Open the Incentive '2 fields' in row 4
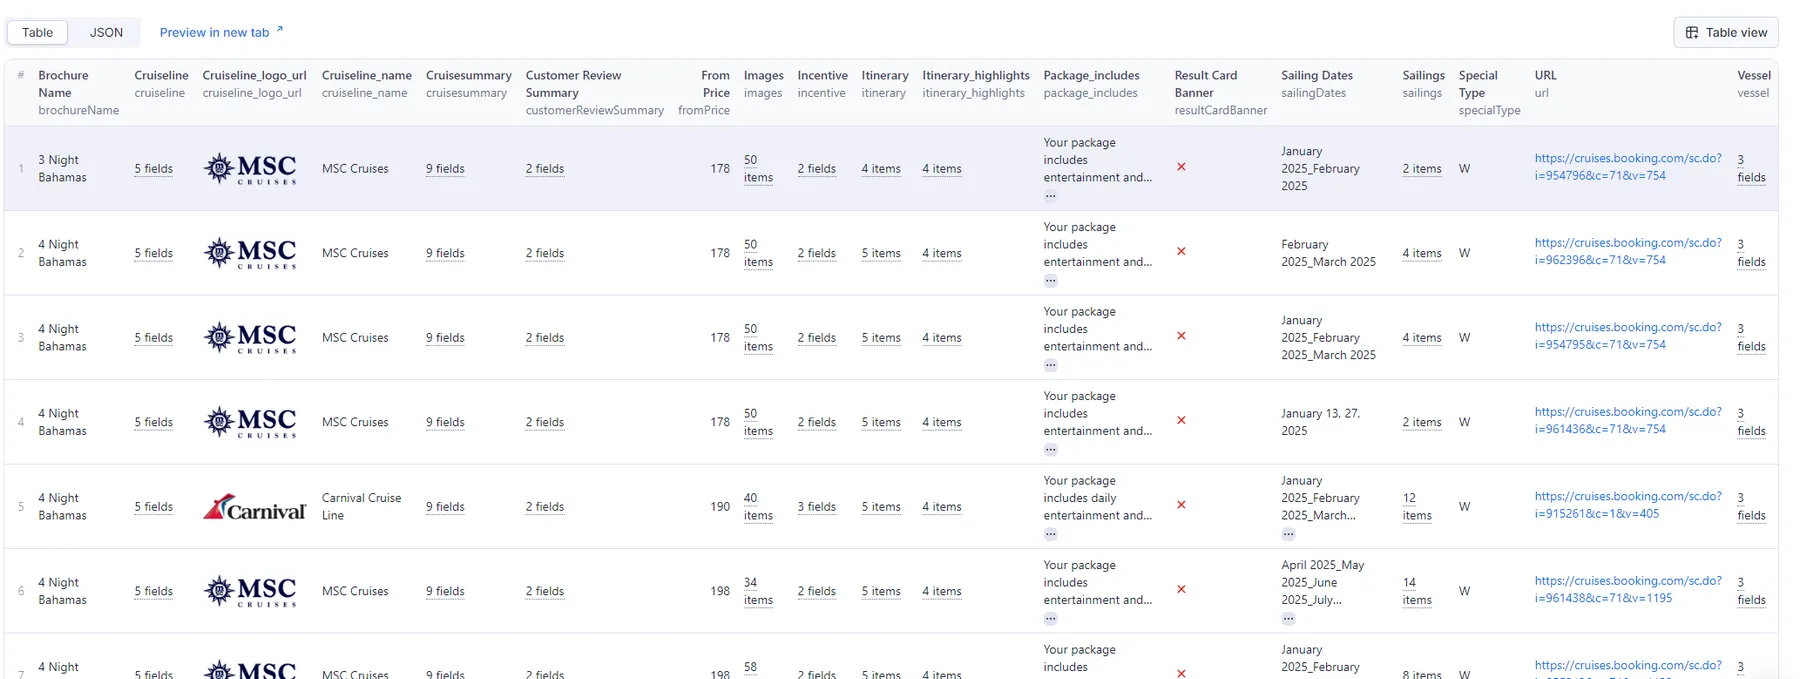The image size is (1800, 679). (817, 422)
